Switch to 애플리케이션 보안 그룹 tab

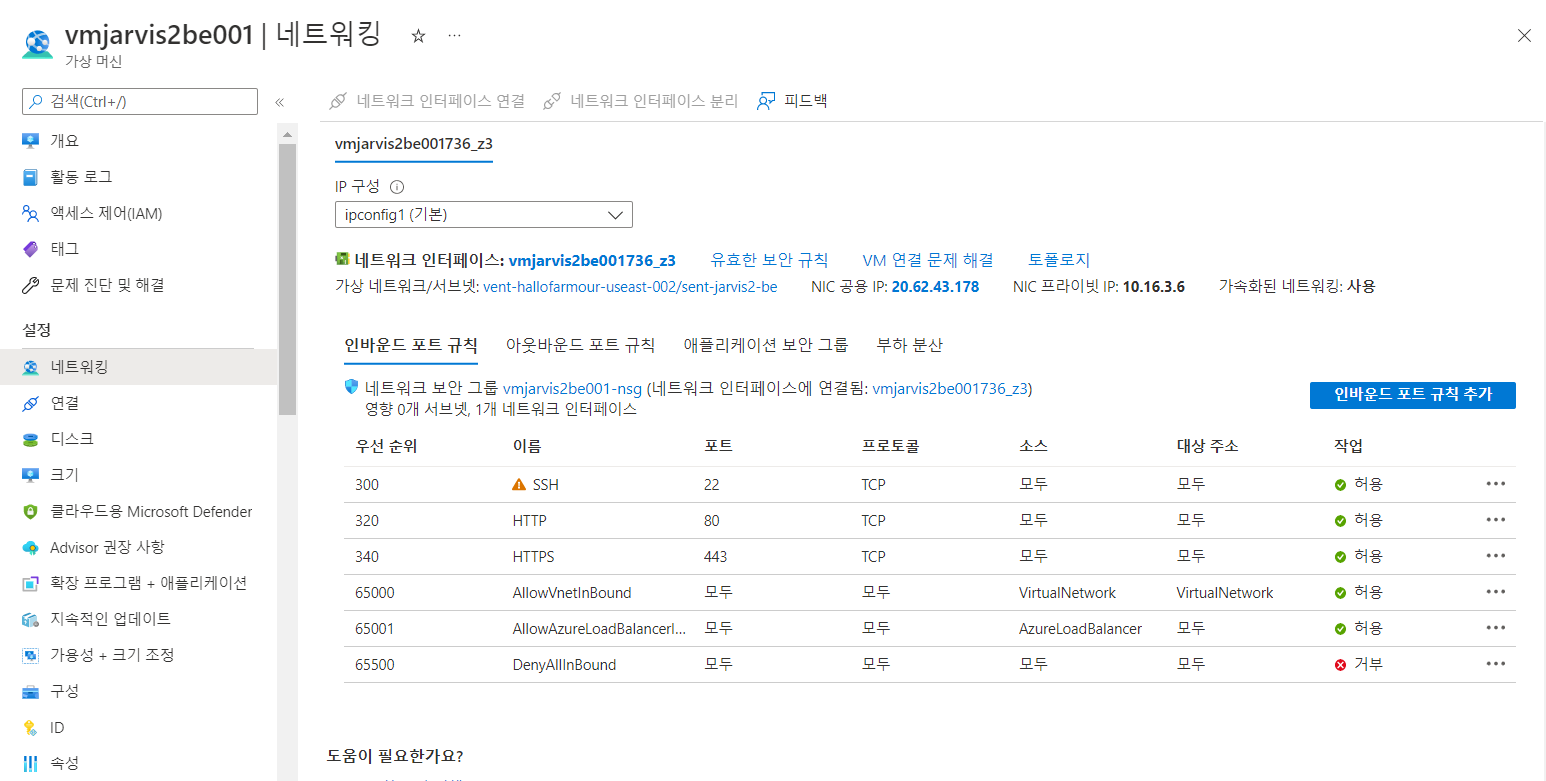coord(766,345)
